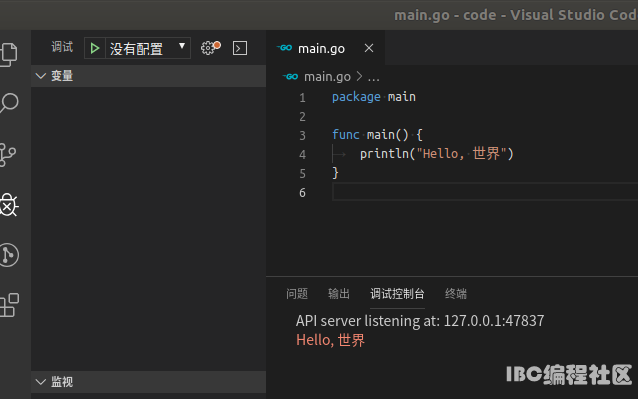
Task: Click the println("Hello, 世界") statement
Action: tap(437, 154)
